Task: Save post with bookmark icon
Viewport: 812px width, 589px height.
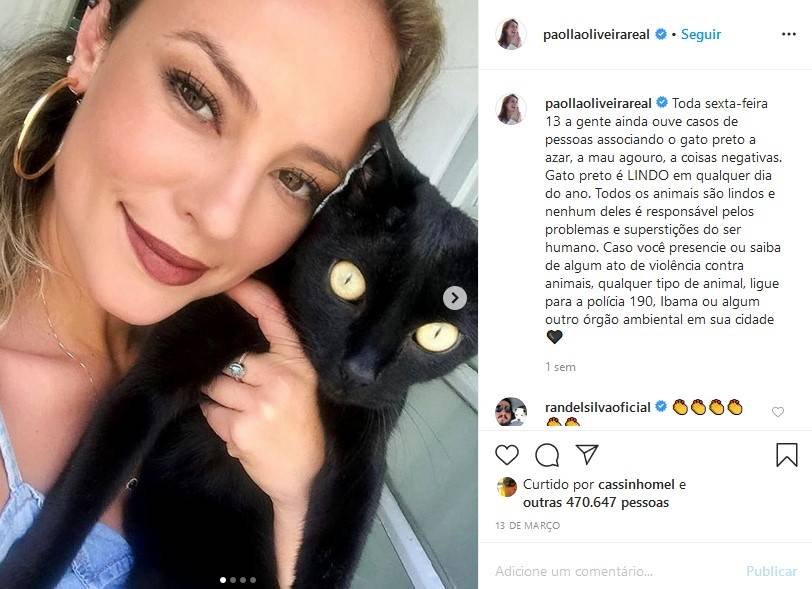Action: tap(787, 455)
